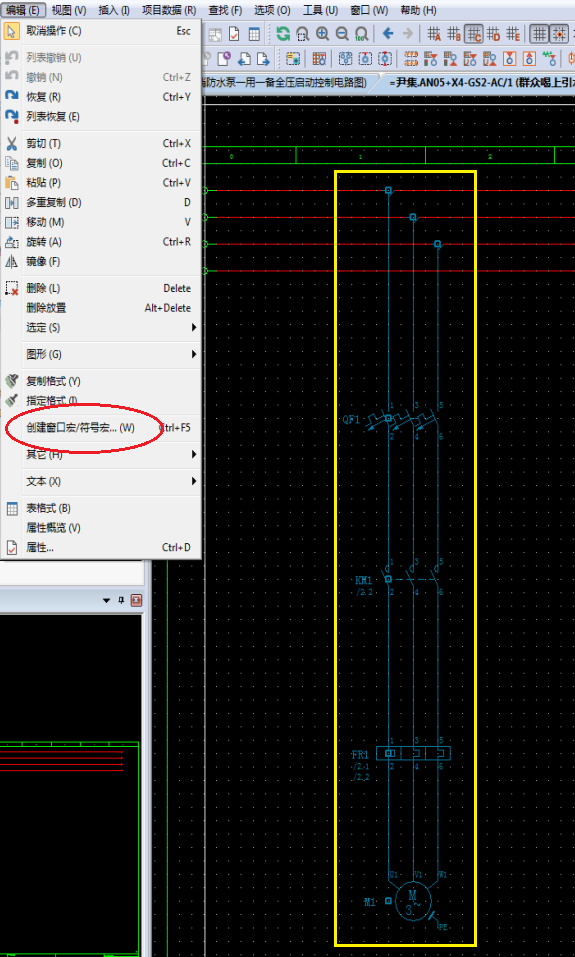Click the next page icon
Screen dimensions: 575x957
(263, 59)
